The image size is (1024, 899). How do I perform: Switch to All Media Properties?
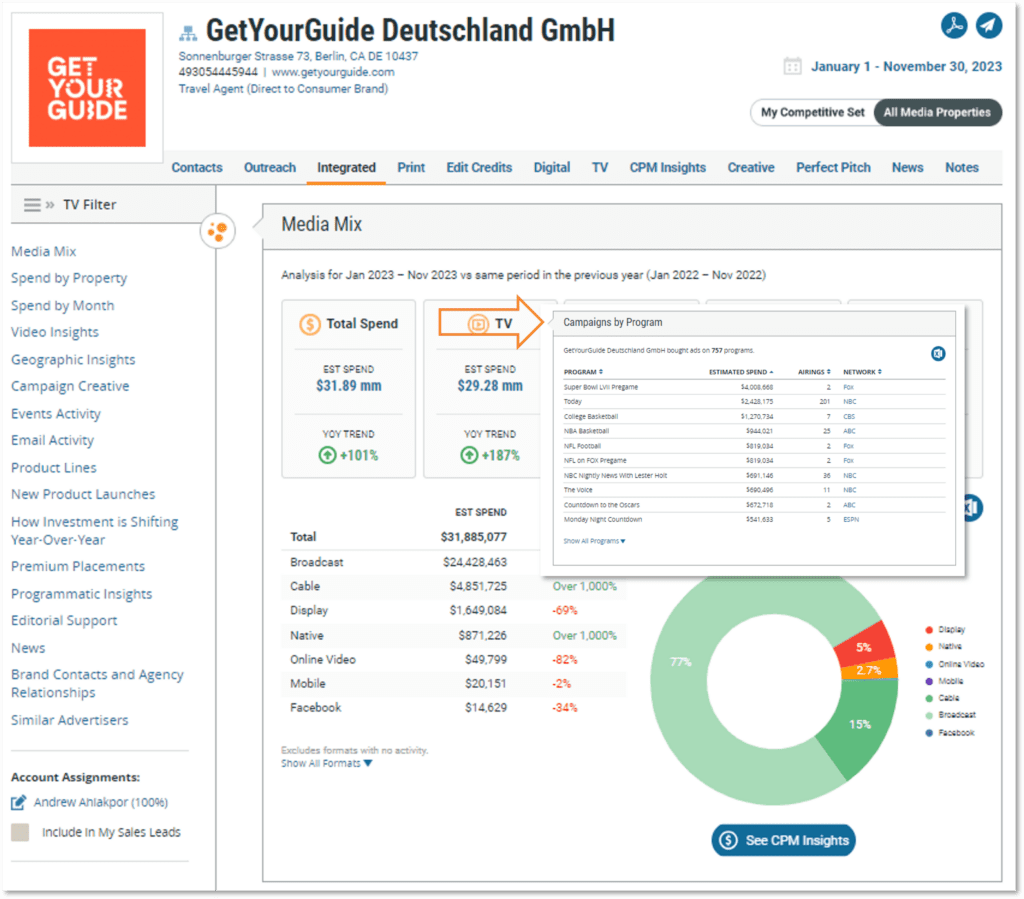[937, 112]
